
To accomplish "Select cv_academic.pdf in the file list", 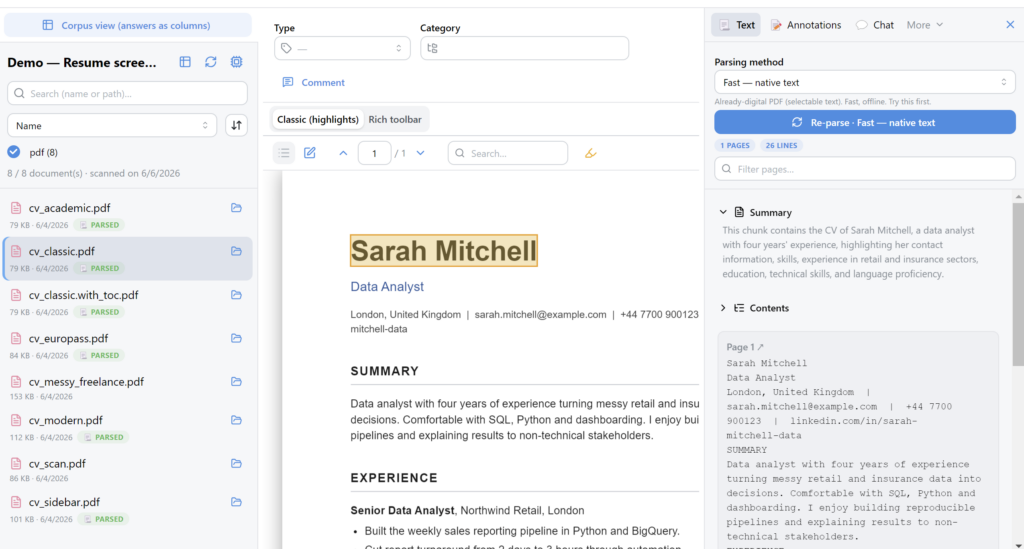I will (x=127, y=215).
